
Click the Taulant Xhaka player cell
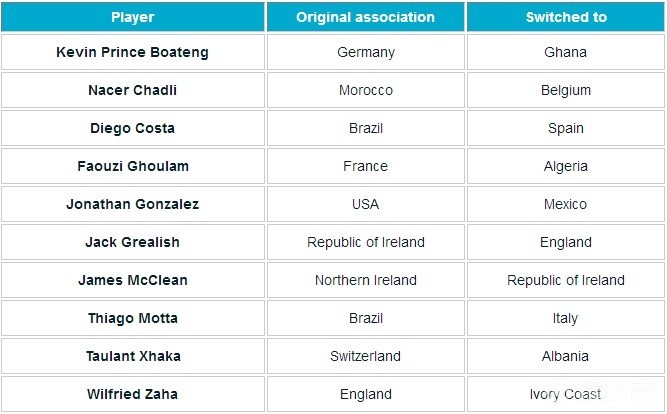pyautogui.click(x=133, y=356)
